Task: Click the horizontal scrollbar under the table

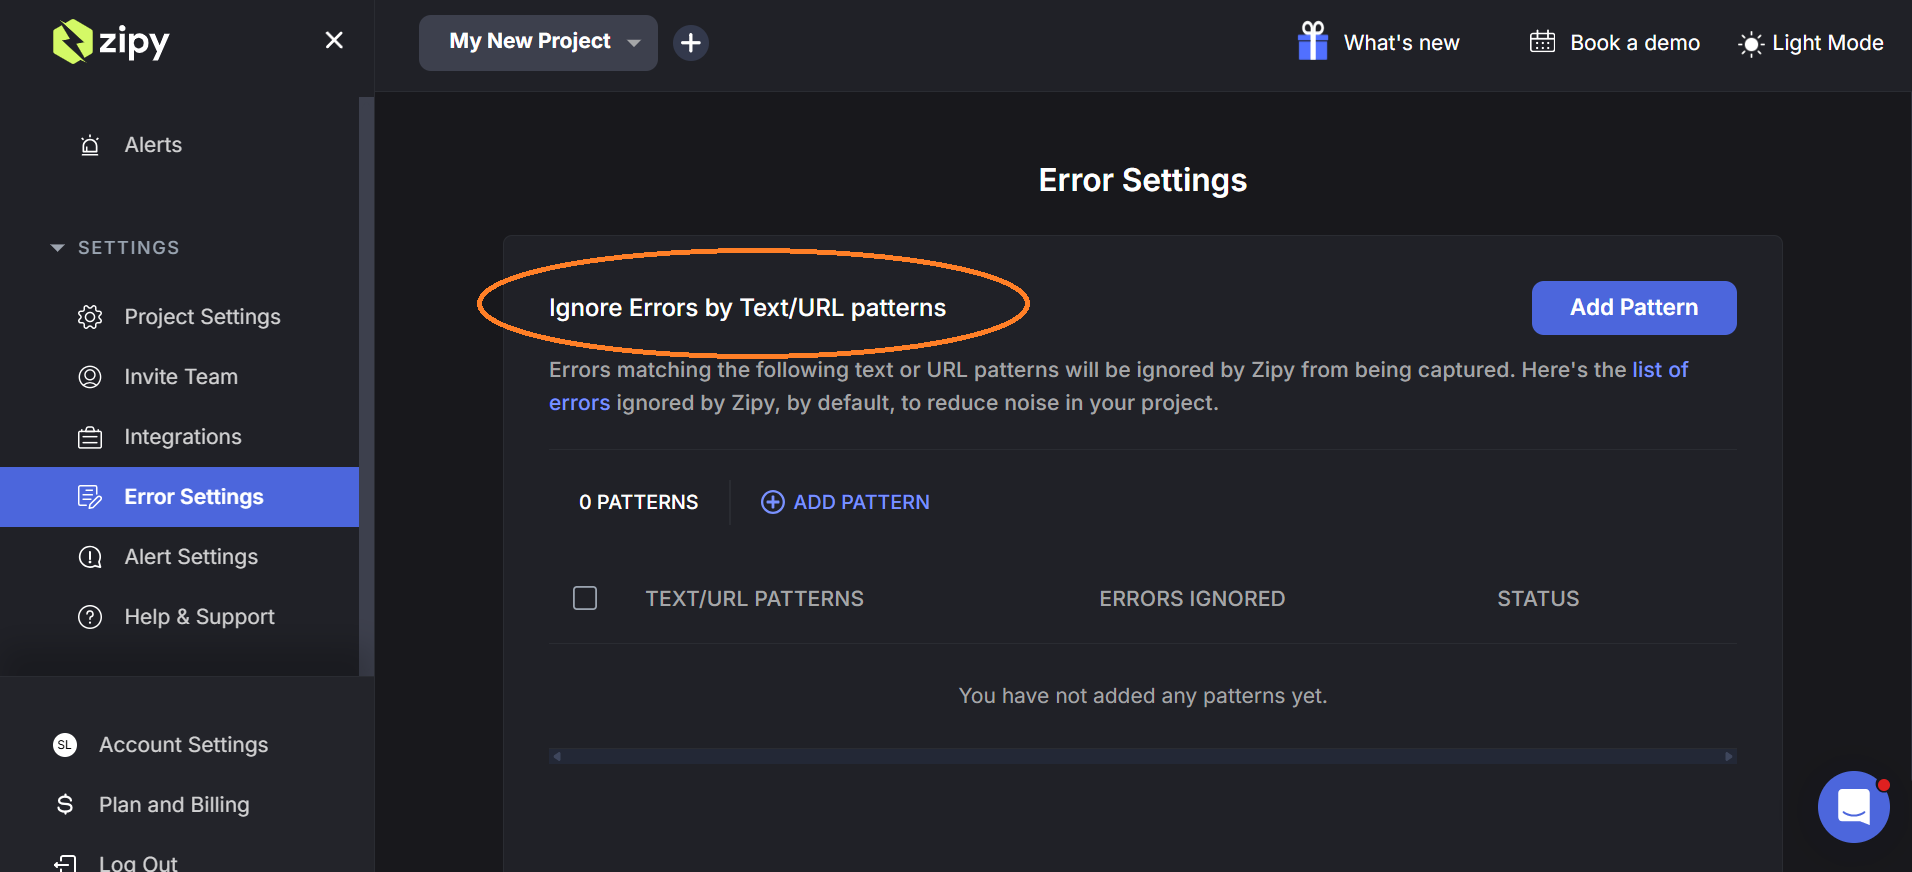Action: coord(1142,756)
